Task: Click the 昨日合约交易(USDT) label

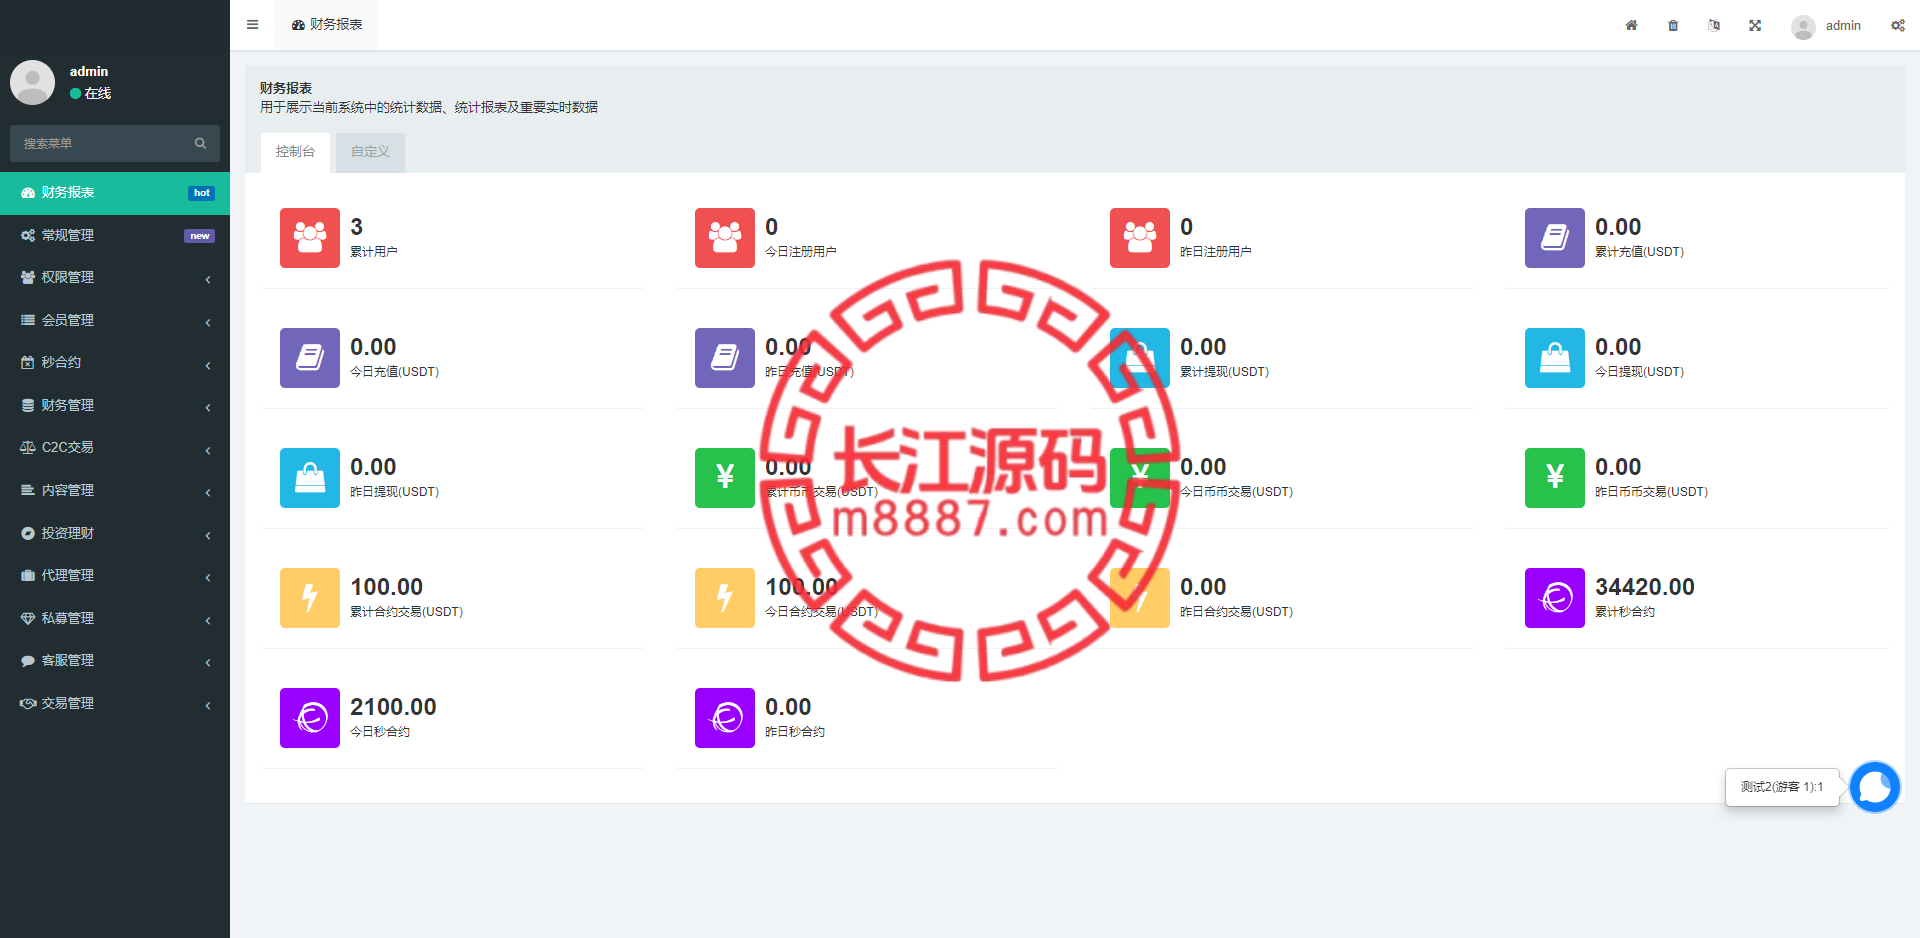Action: tap(1237, 612)
